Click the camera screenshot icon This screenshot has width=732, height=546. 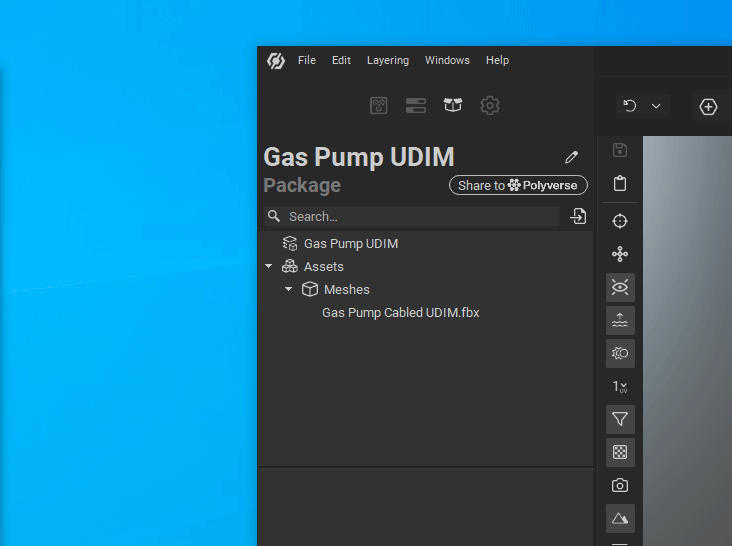pyautogui.click(x=620, y=485)
